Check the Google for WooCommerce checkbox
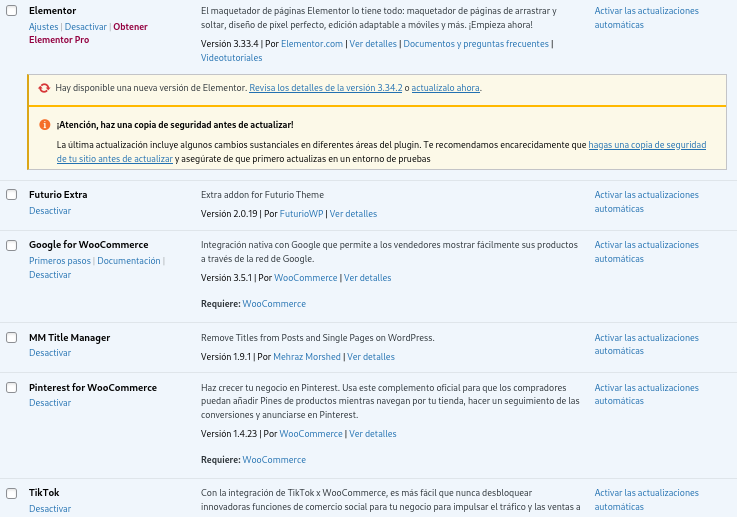 [12, 245]
